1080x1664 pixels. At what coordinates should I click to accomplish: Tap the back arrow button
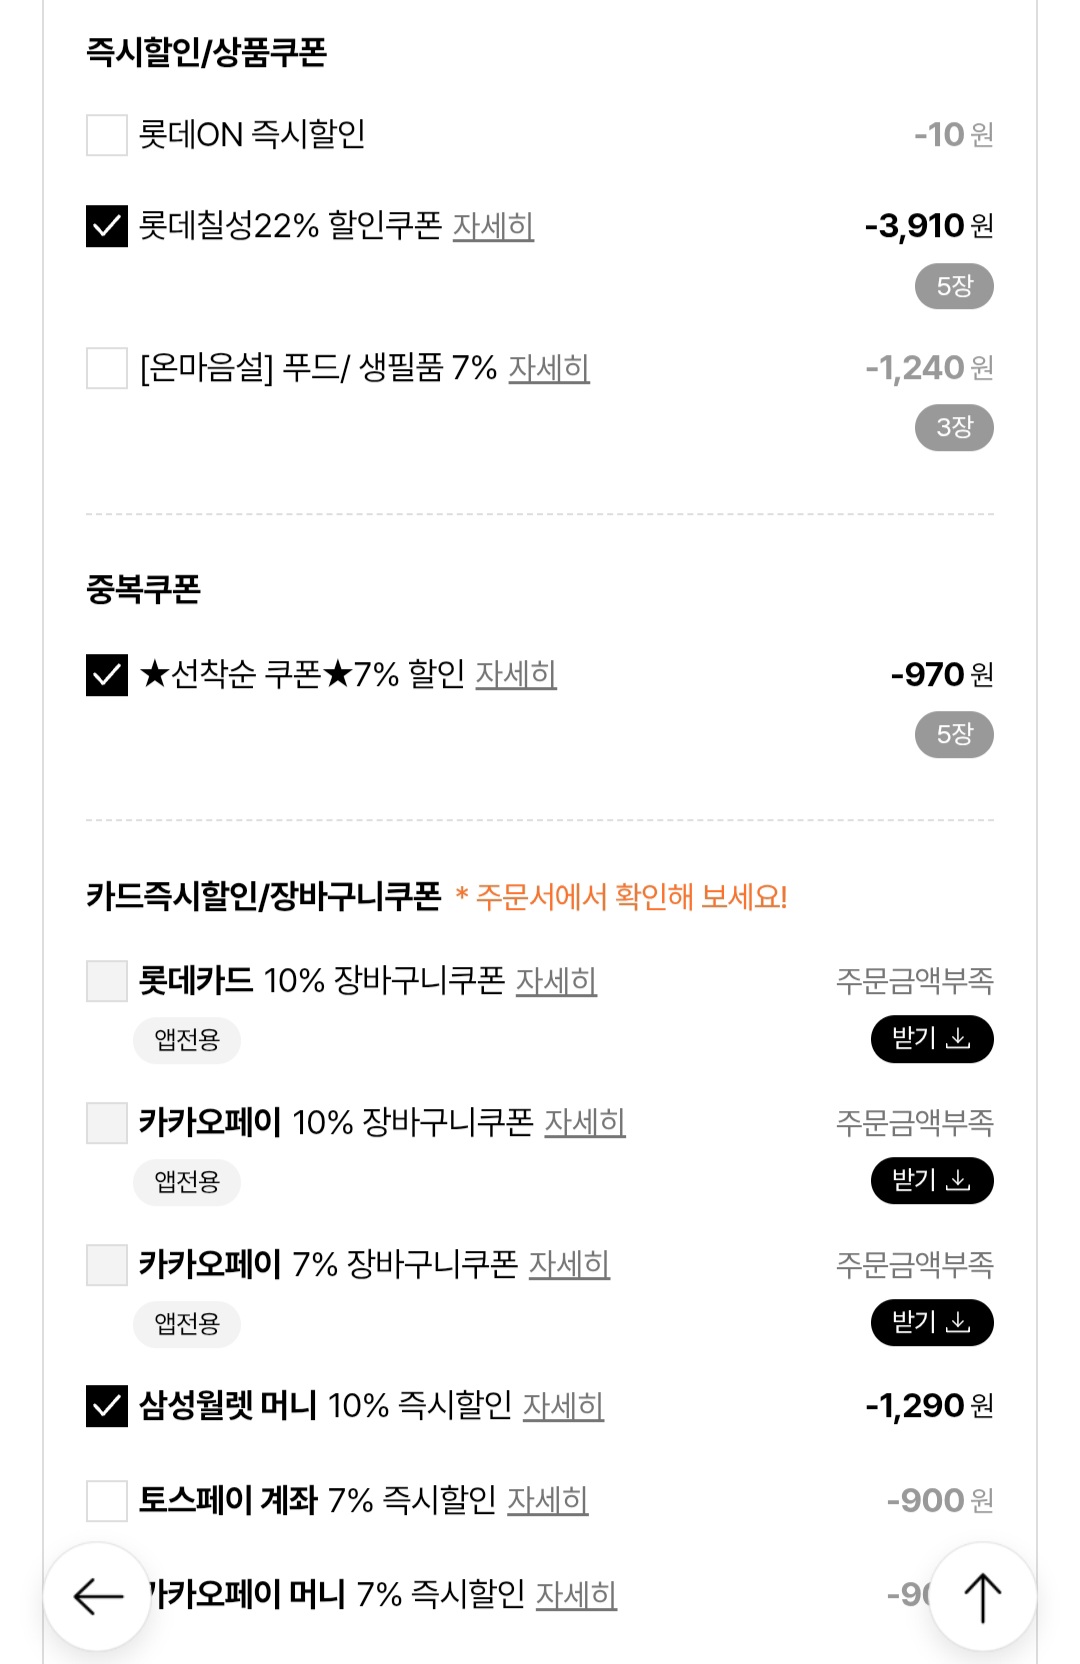97,1596
